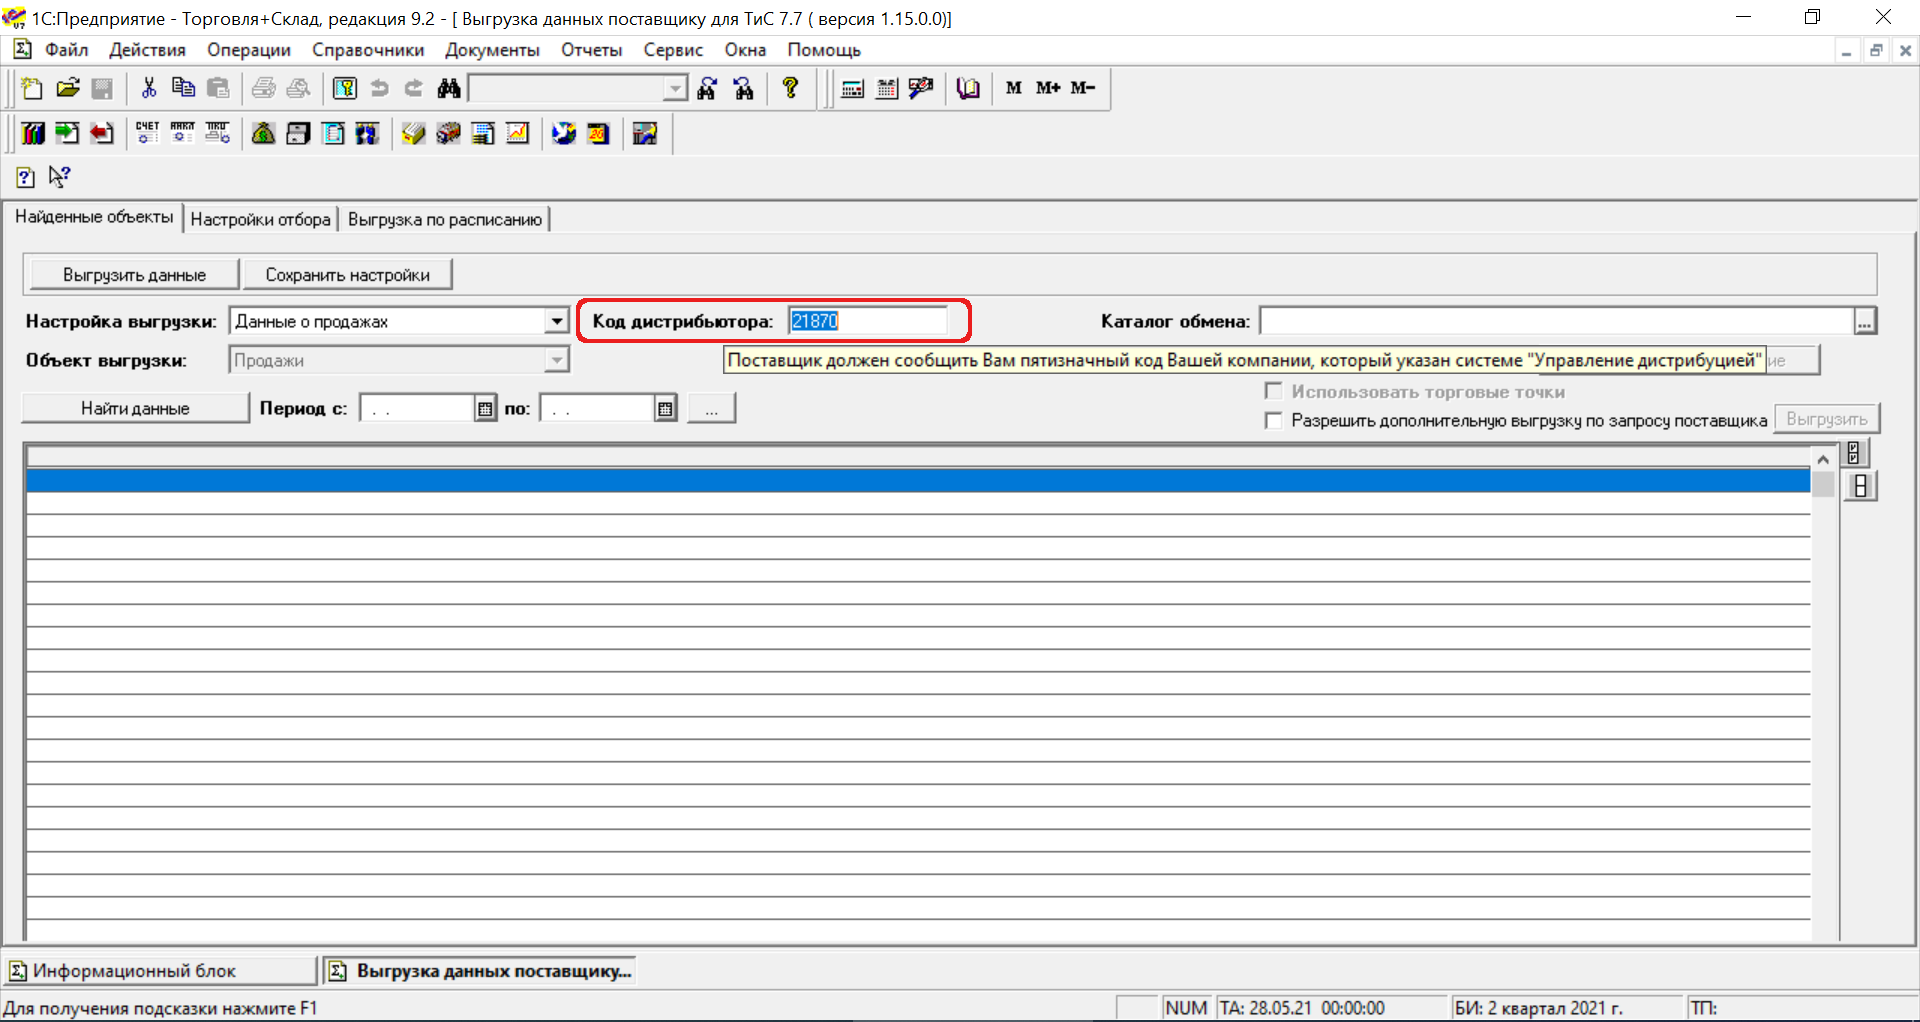
Task: Click the СЧЕТ invoice icon
Action: pyautogui.click(x=147, y=133)
